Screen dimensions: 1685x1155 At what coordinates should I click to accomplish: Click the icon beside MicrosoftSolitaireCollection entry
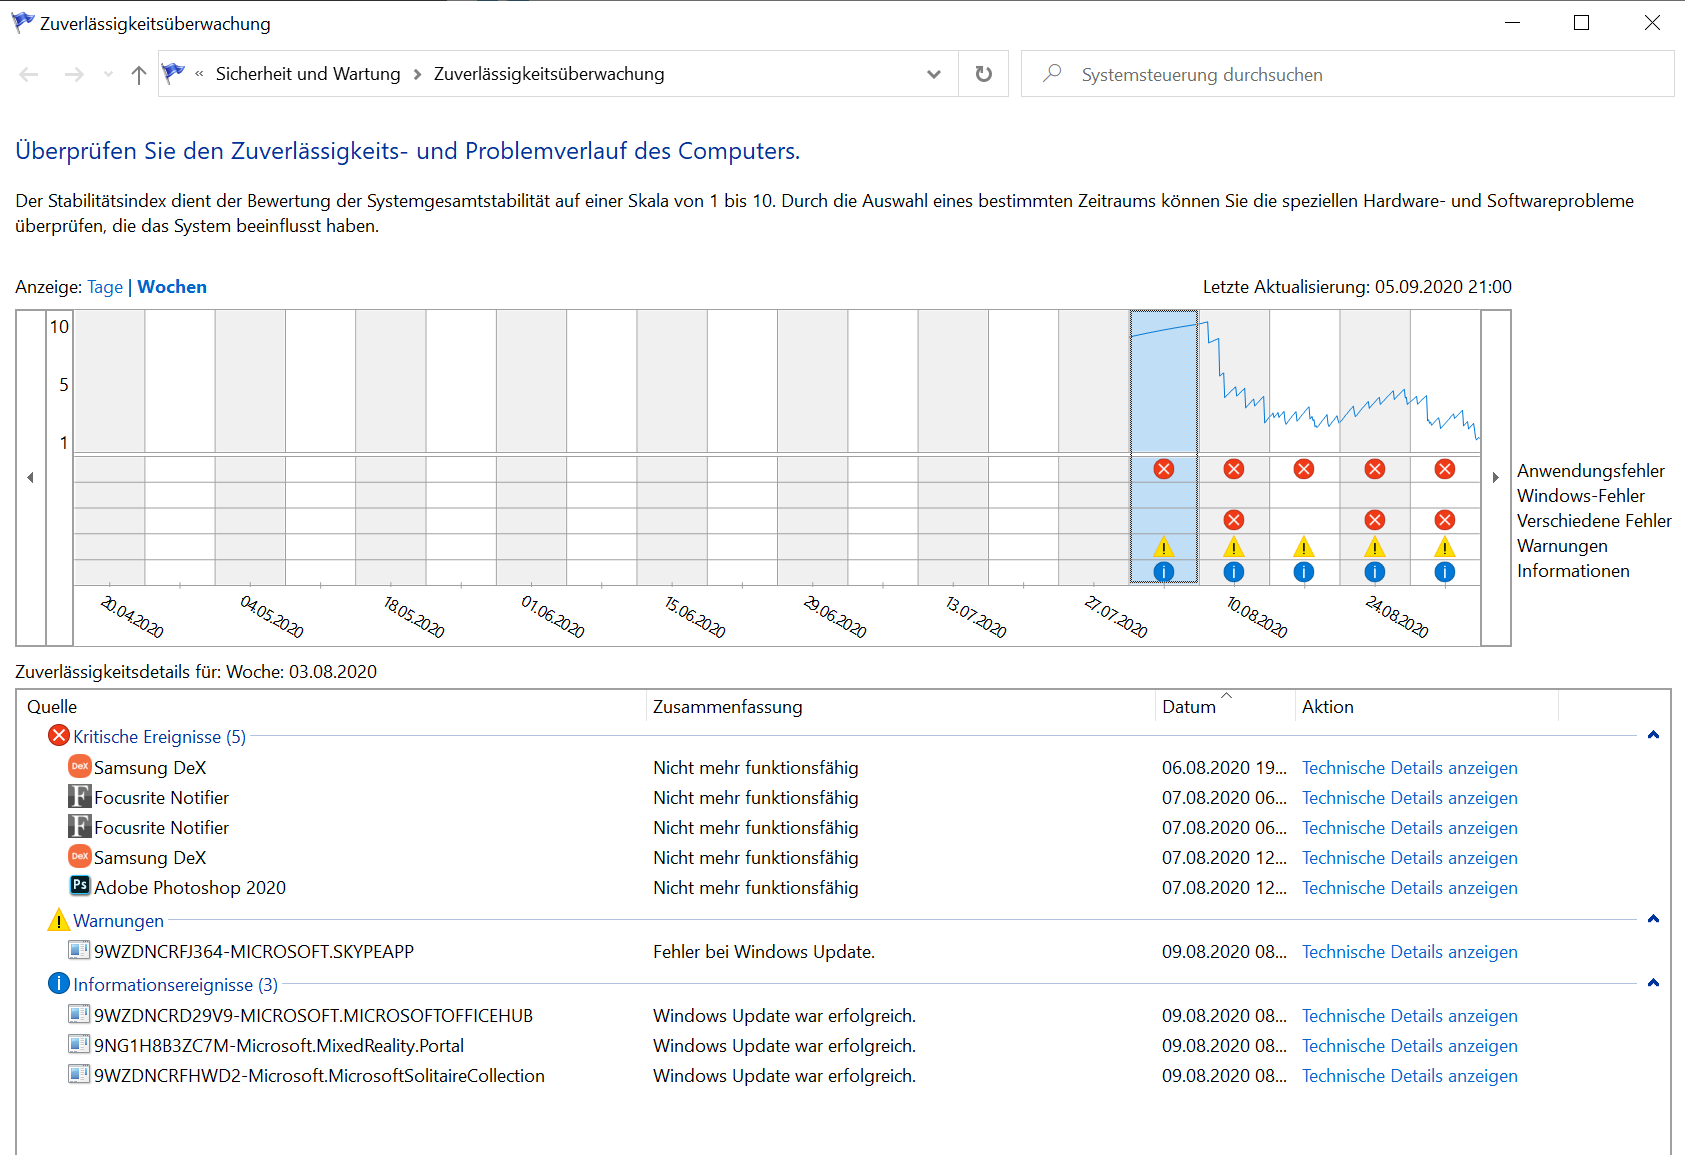80,1074
